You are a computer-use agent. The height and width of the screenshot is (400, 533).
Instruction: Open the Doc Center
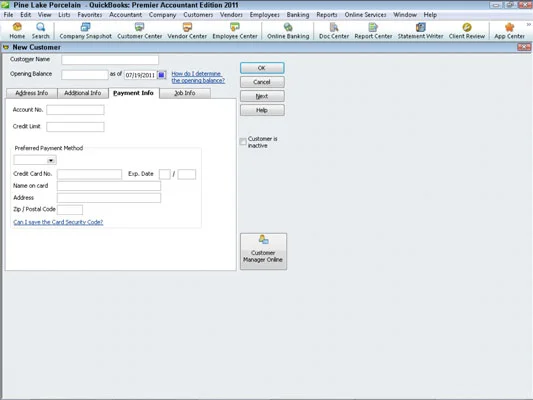334,31
